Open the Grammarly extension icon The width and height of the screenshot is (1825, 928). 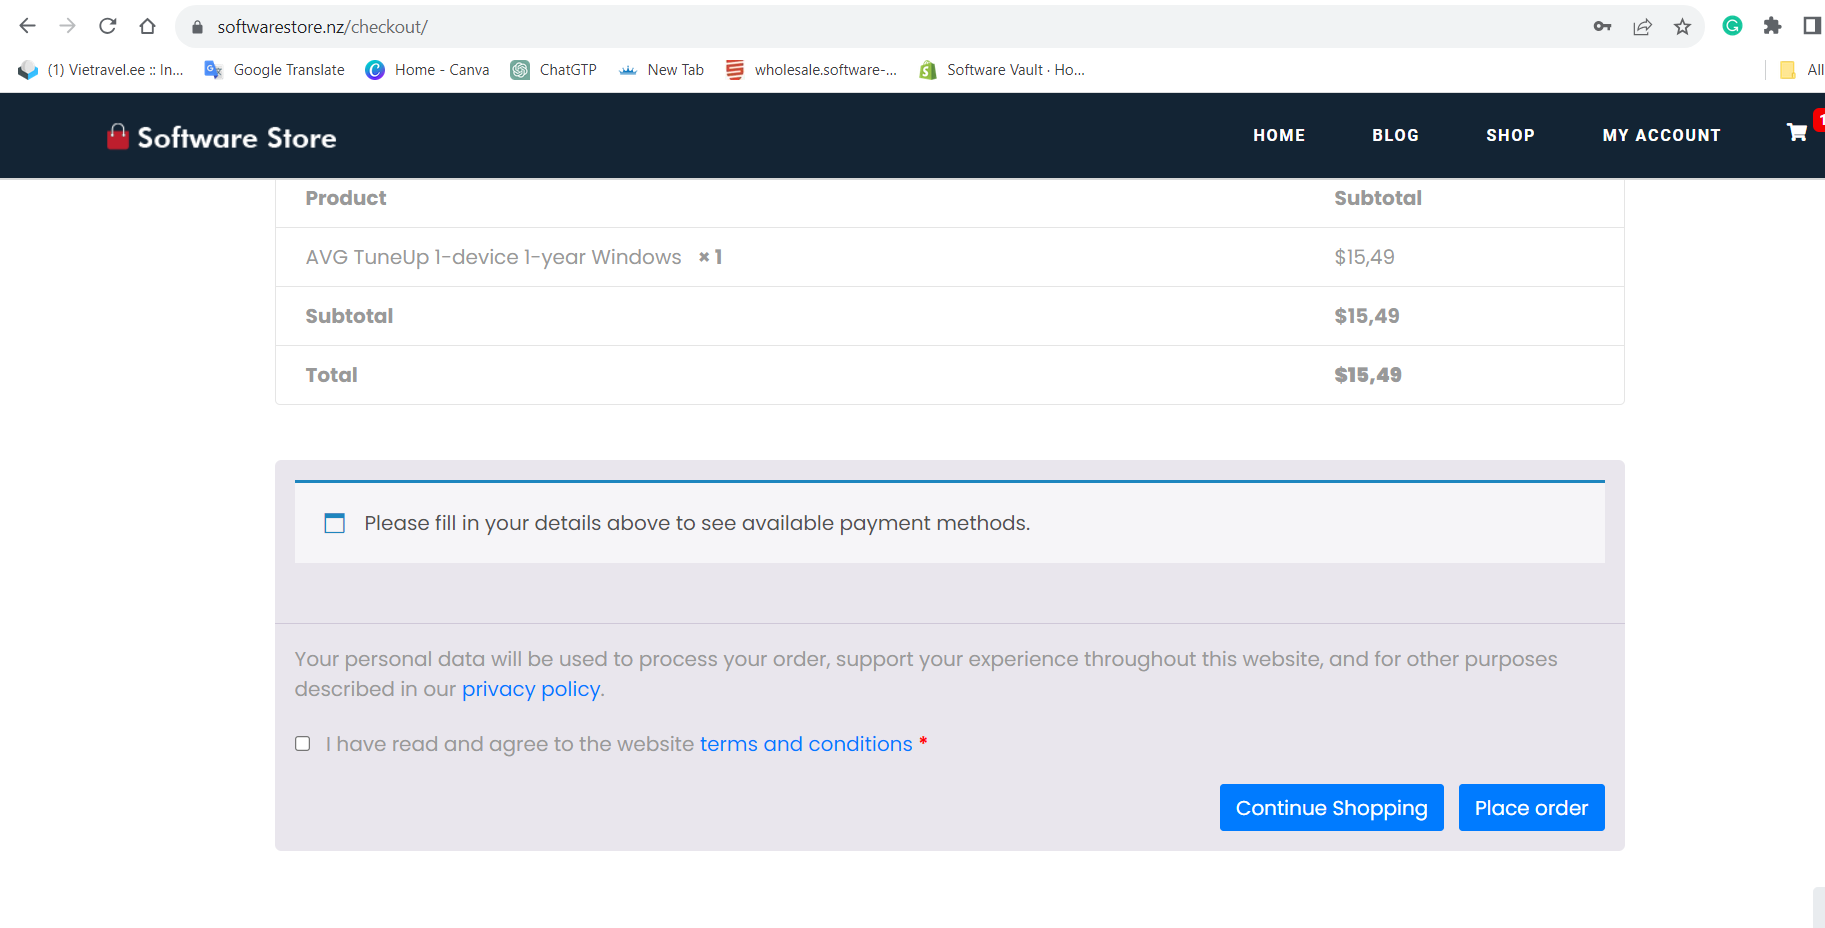pos(1733,26)
